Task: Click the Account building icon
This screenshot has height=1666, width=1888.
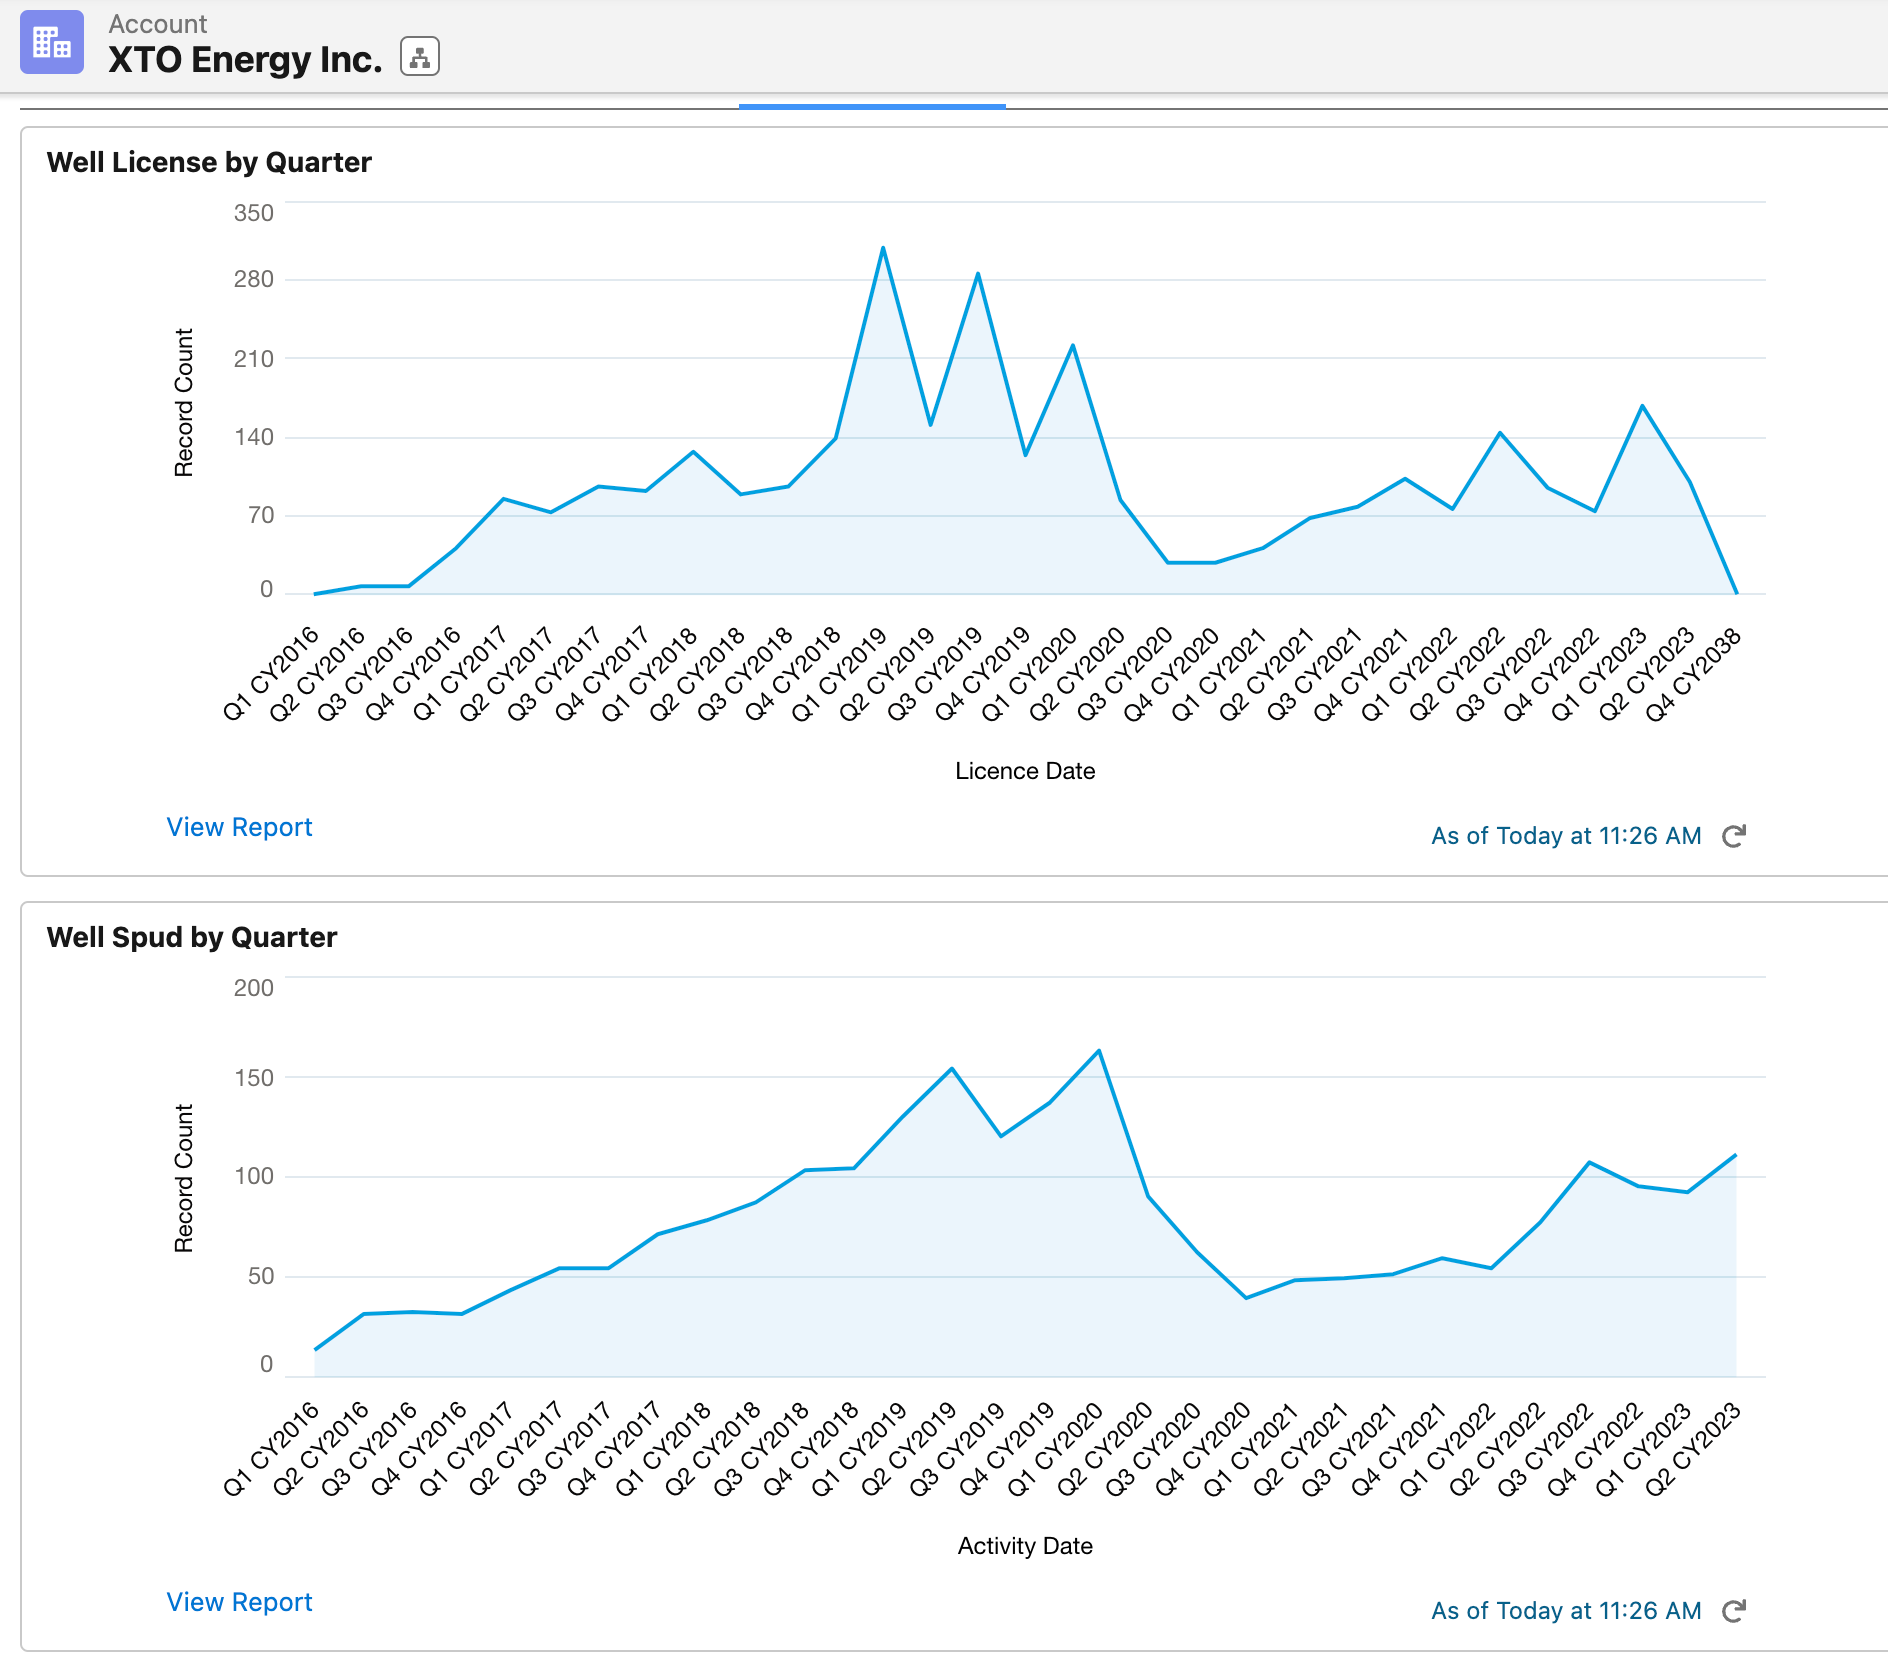Action: click(52, 43)
